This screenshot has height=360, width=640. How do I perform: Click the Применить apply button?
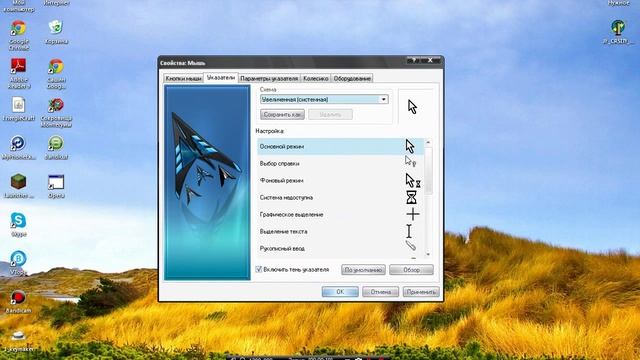coord(421,292)
